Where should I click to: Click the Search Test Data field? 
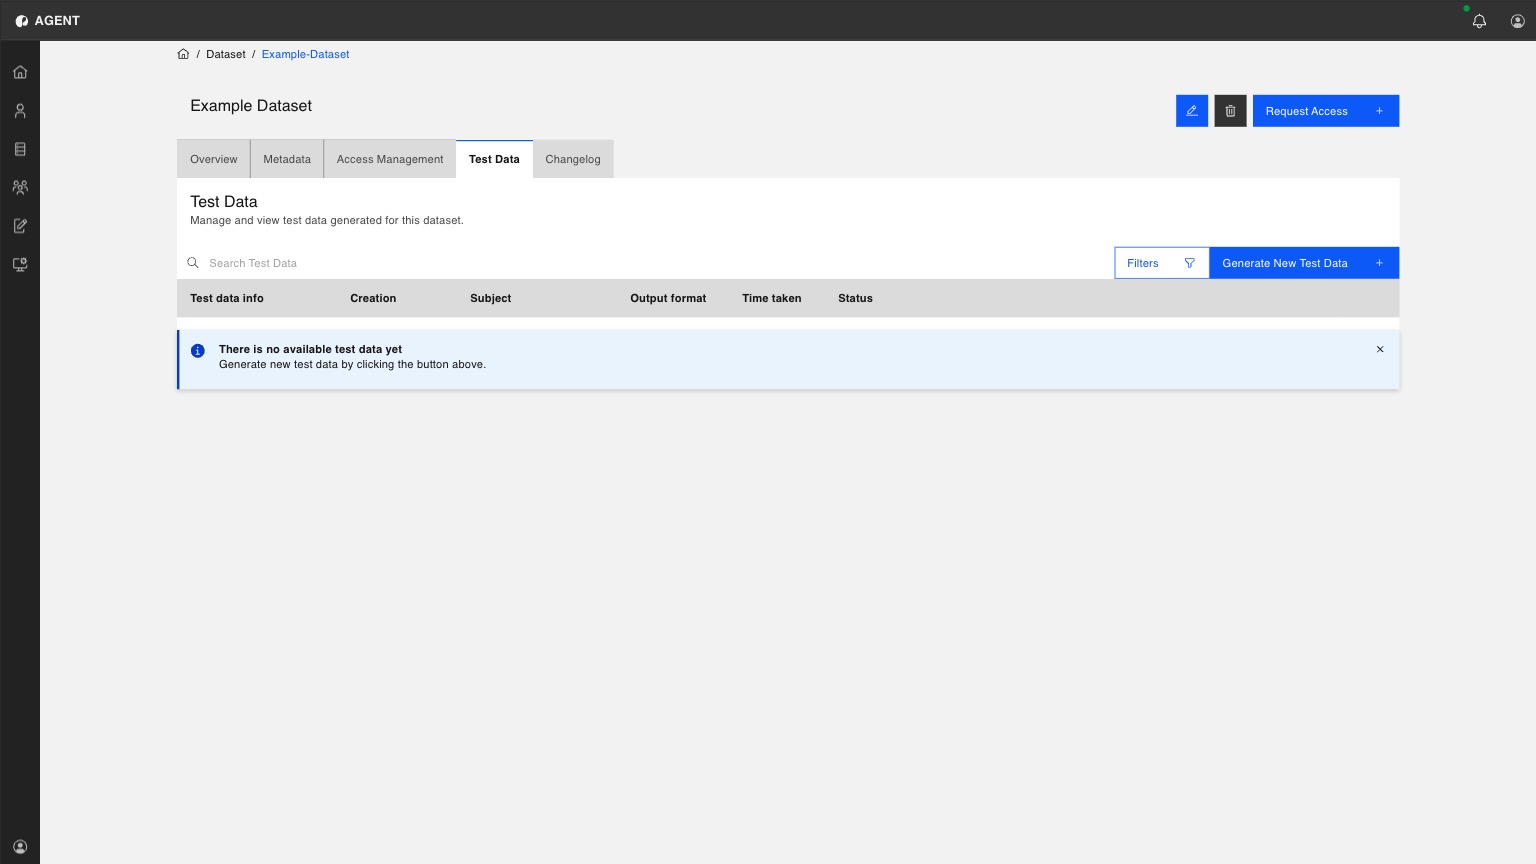pos(645,263)
